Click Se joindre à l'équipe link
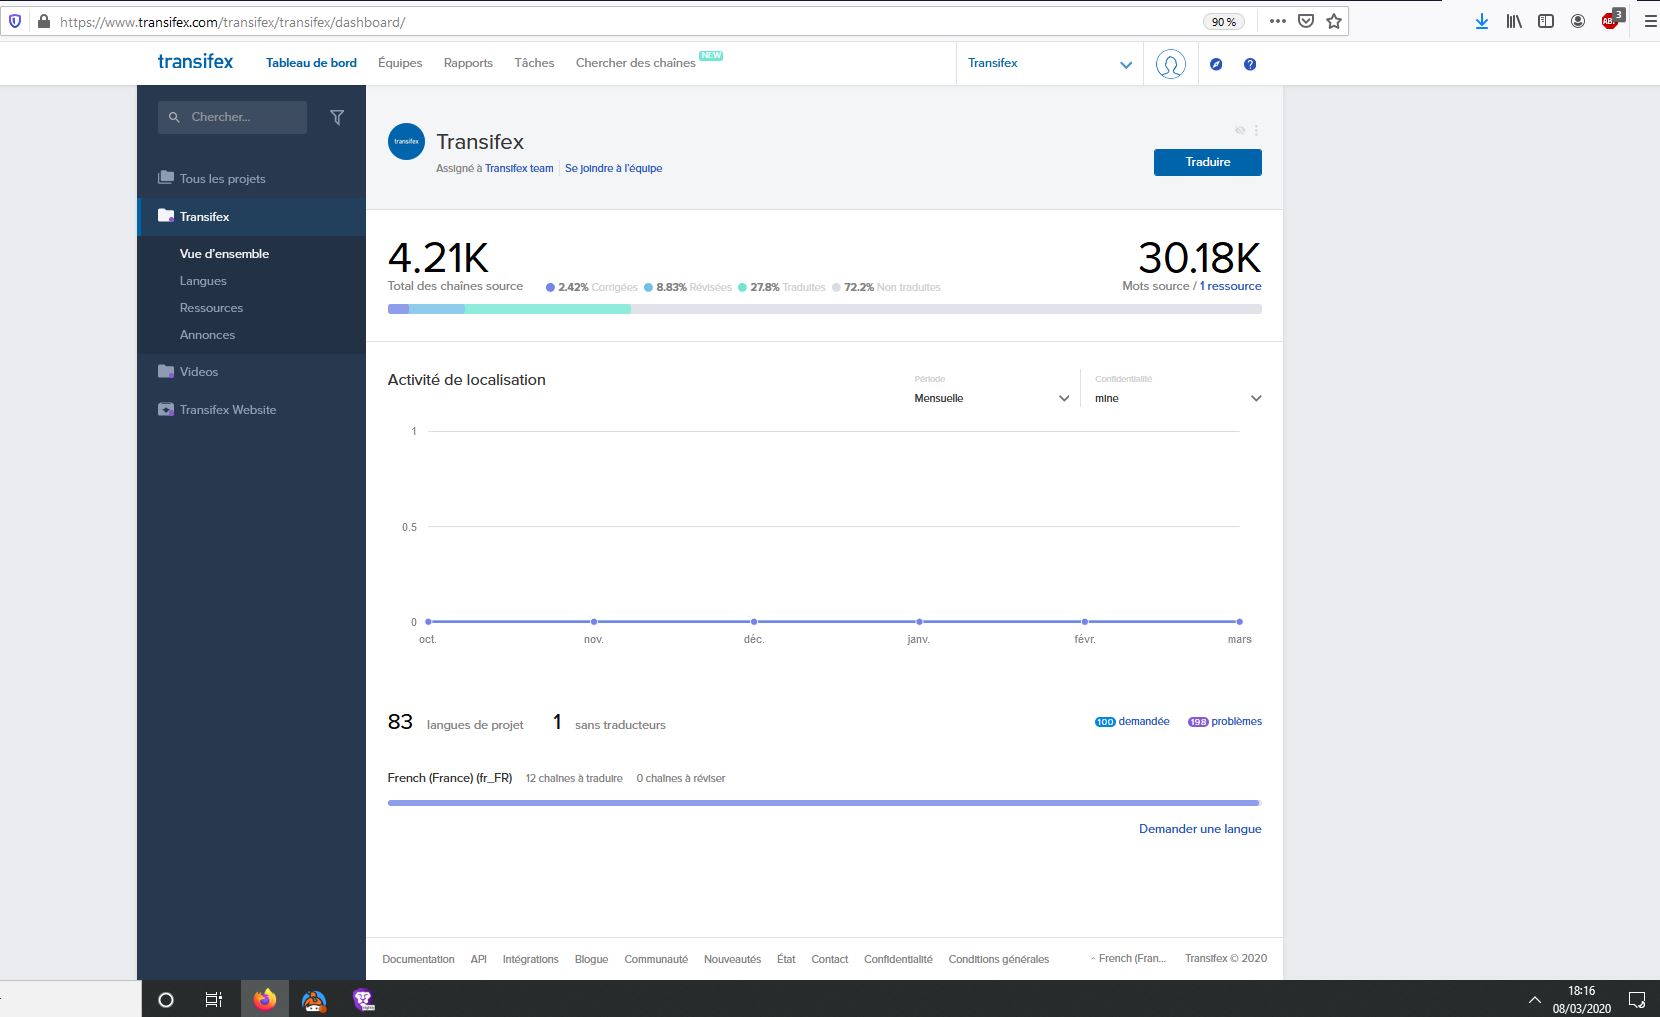This screenshot has height=1017, width=1660. [613, 168]
